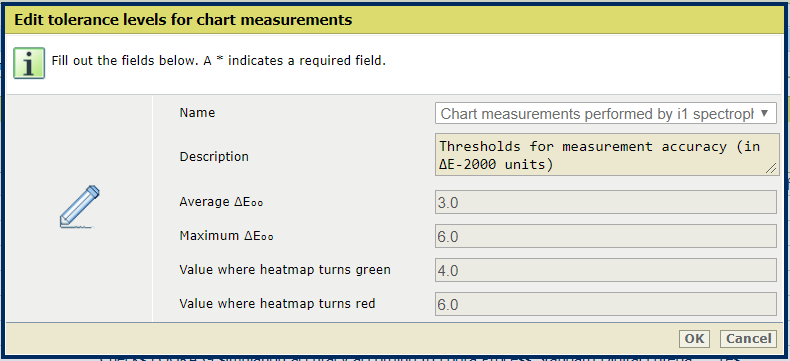Select the heatmap turns red value field

pos(606,304)
